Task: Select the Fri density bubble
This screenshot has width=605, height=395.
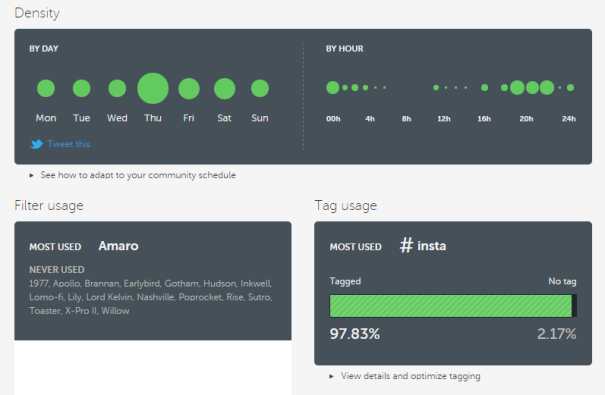Action: (x=189, y=88)
